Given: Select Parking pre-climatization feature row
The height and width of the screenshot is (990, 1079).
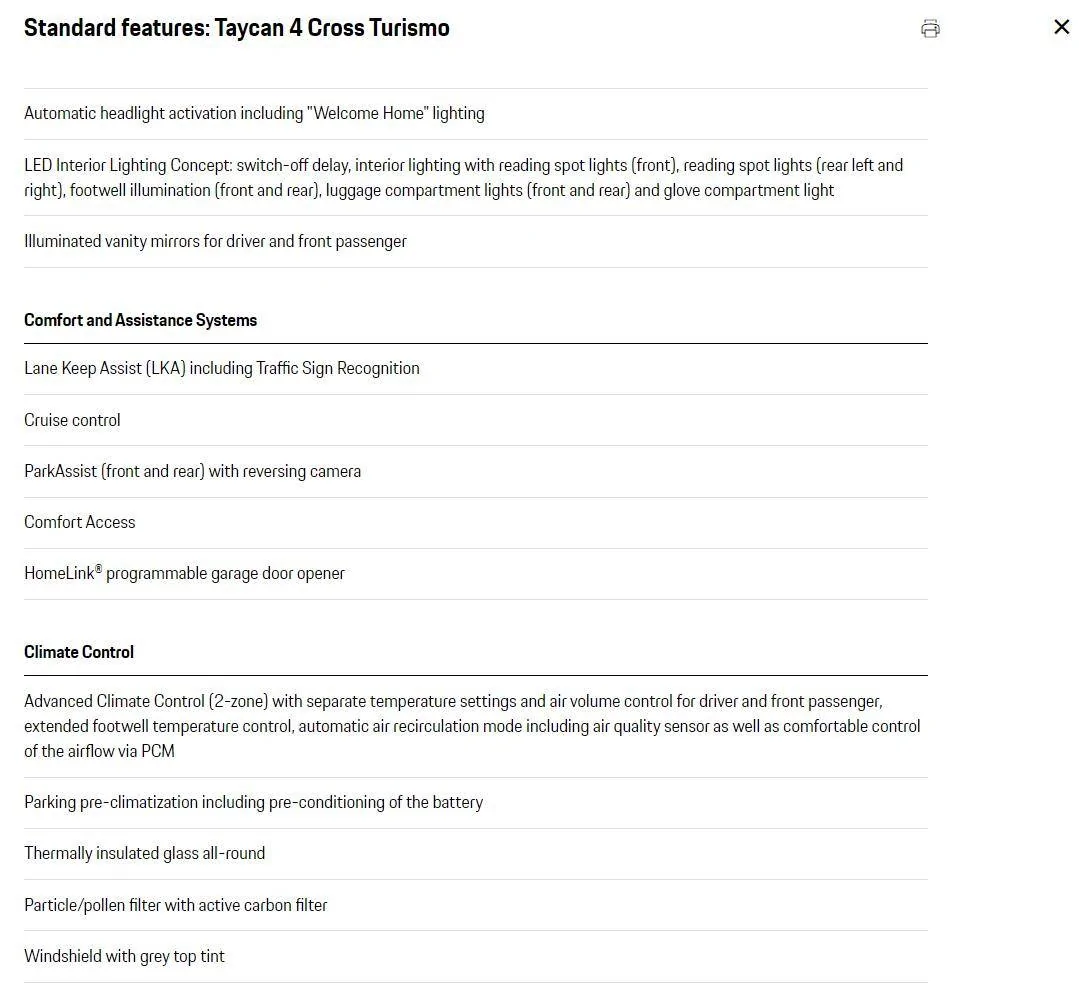Looking at the screenshot, I should 476,803.
